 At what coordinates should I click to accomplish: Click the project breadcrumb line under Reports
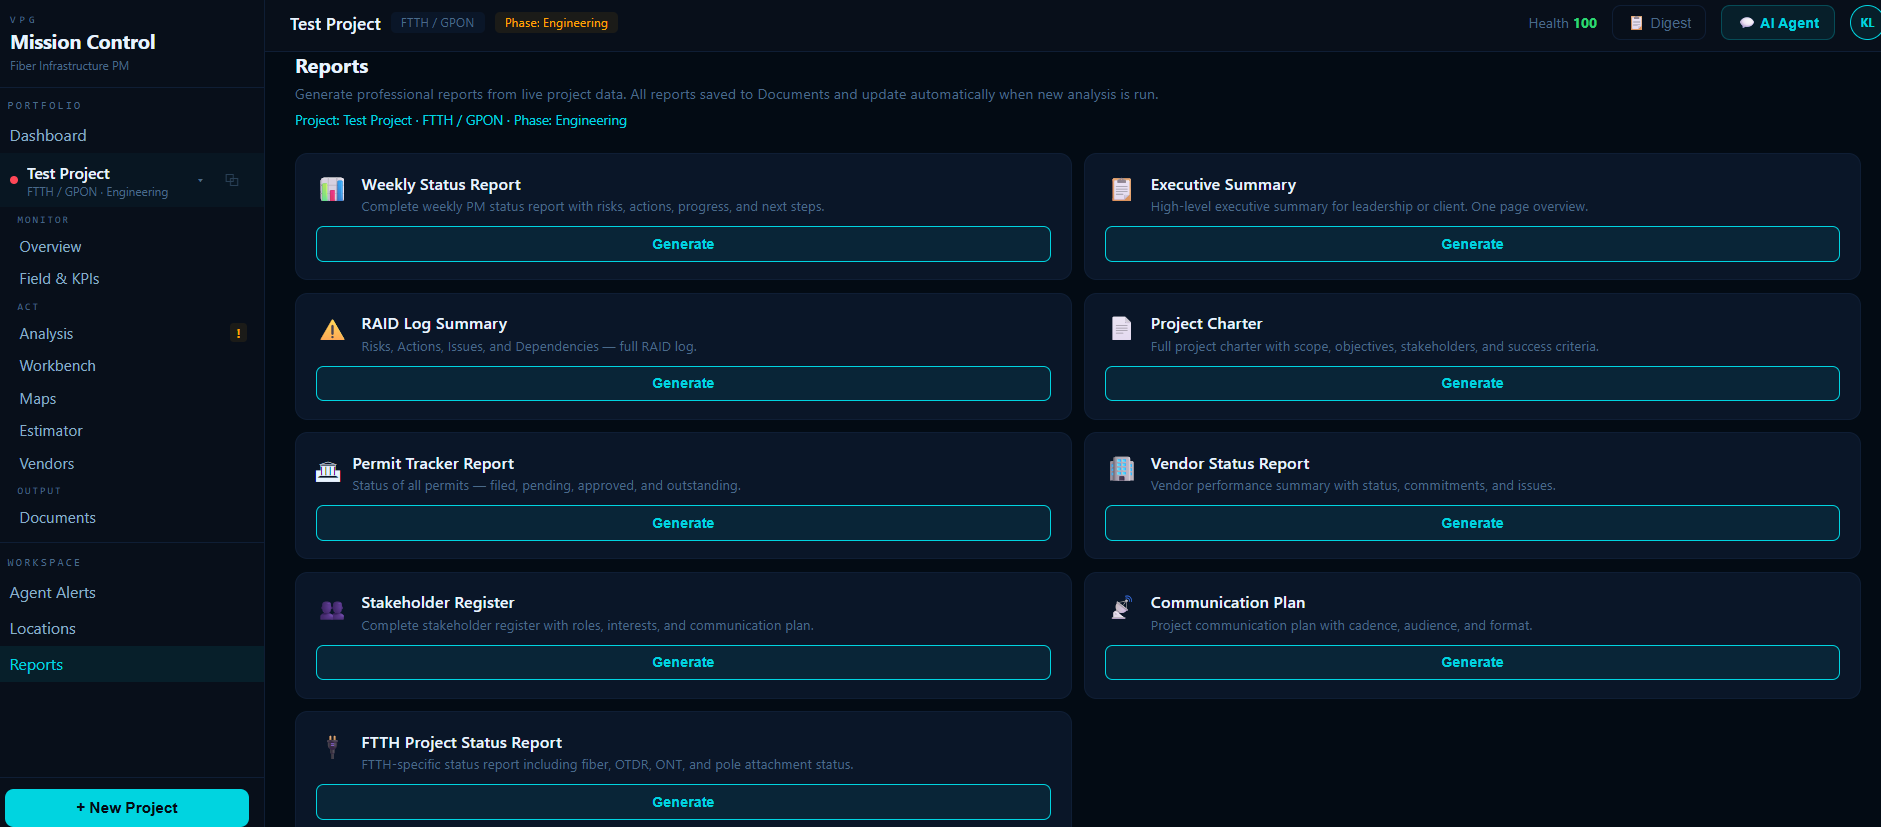pos(461,121)
